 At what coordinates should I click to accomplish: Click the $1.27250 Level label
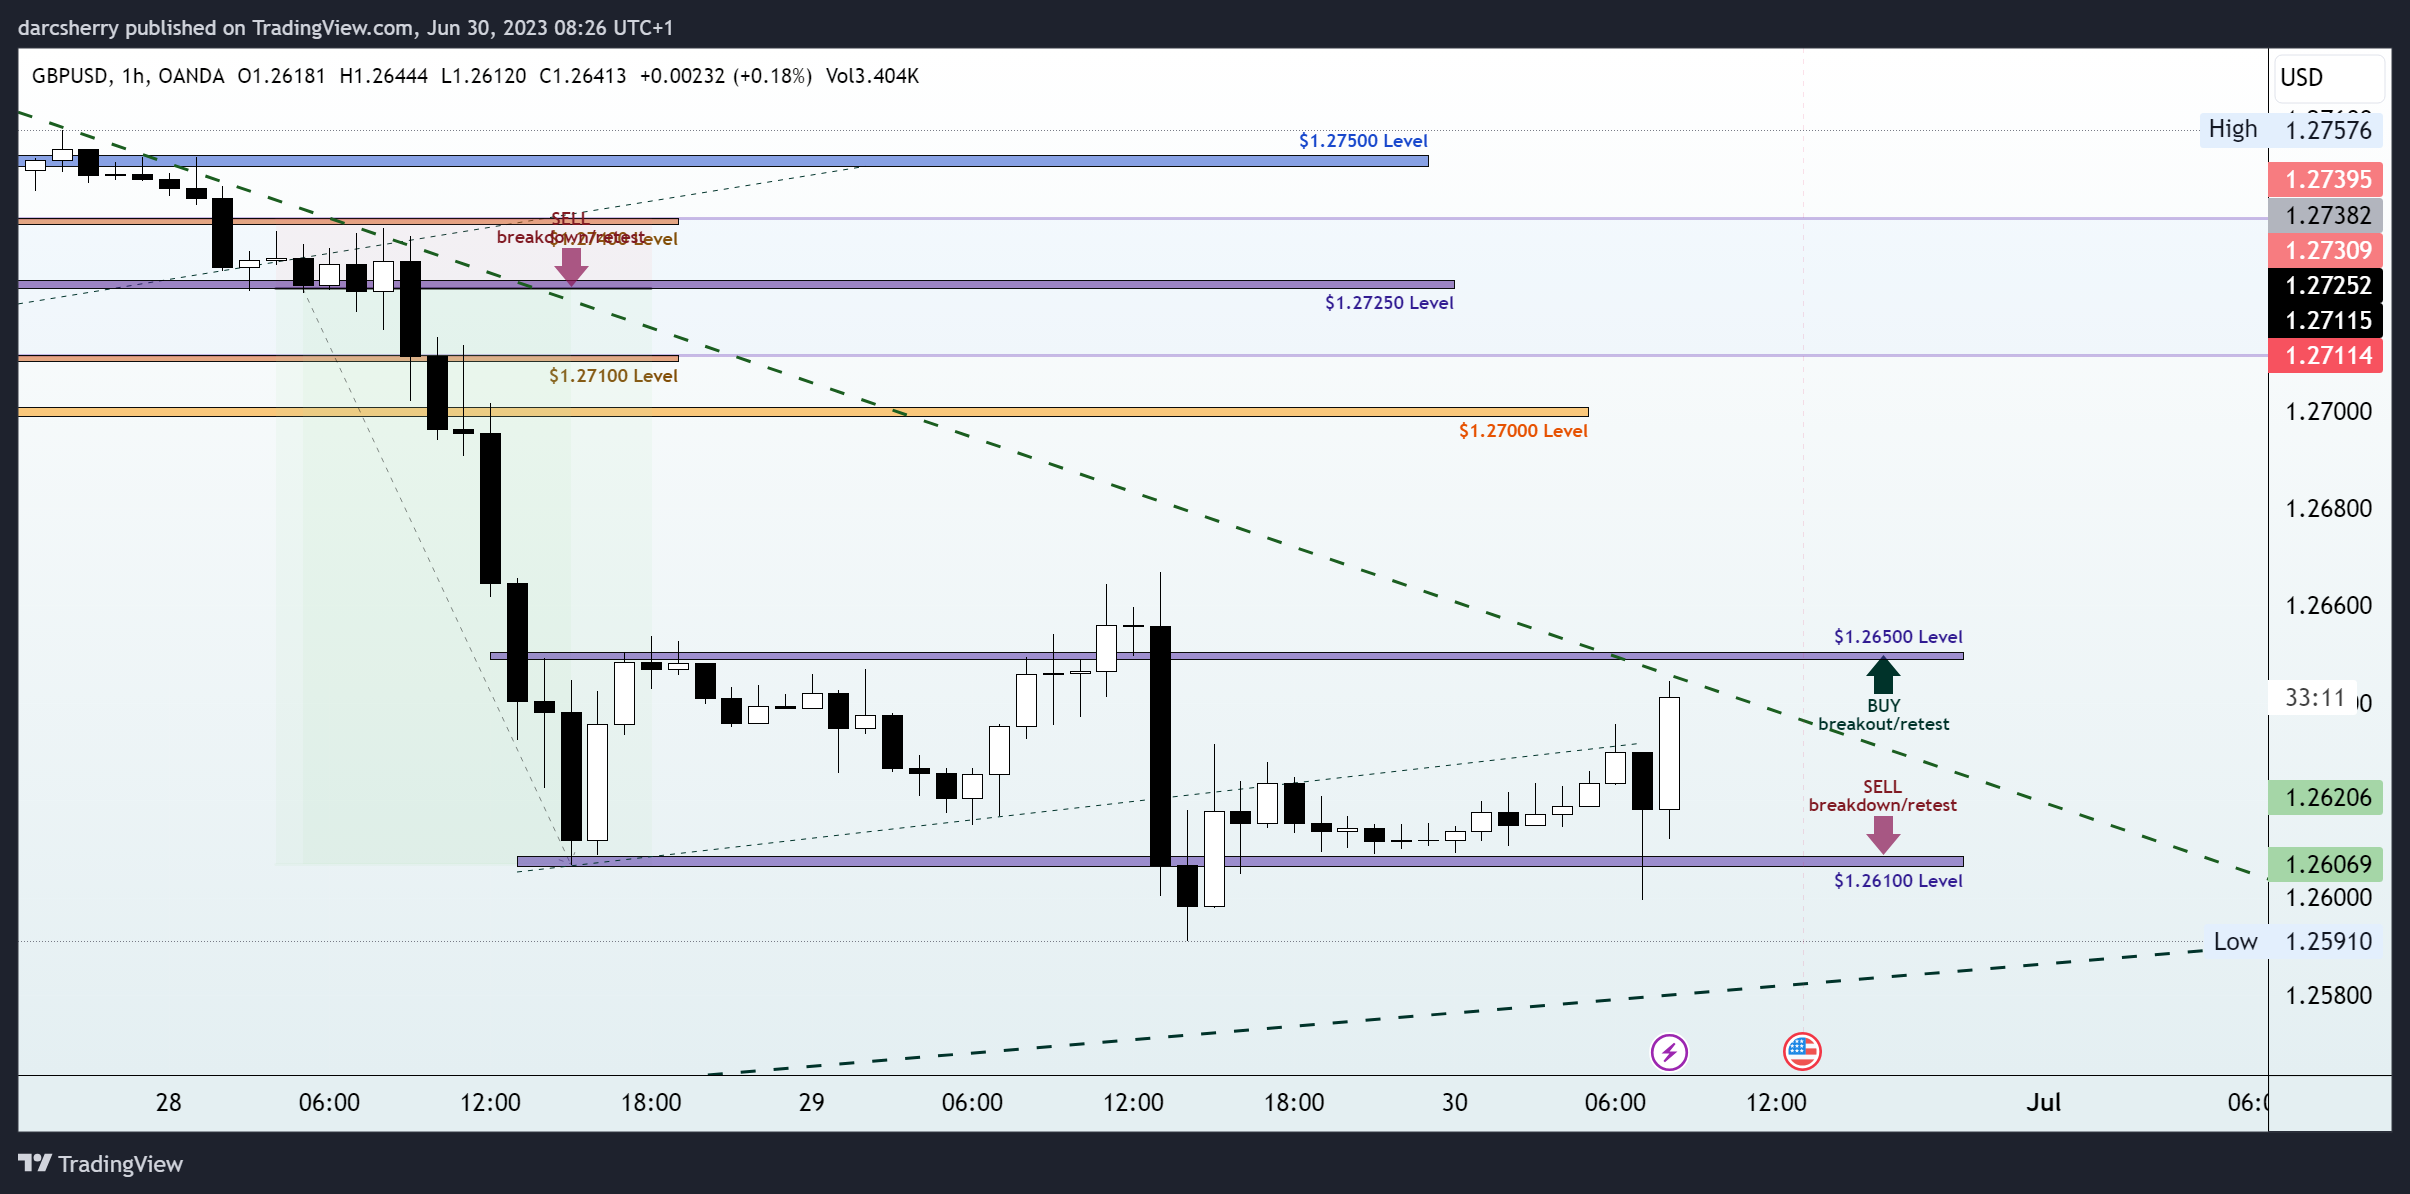(x=1389, y=303)
